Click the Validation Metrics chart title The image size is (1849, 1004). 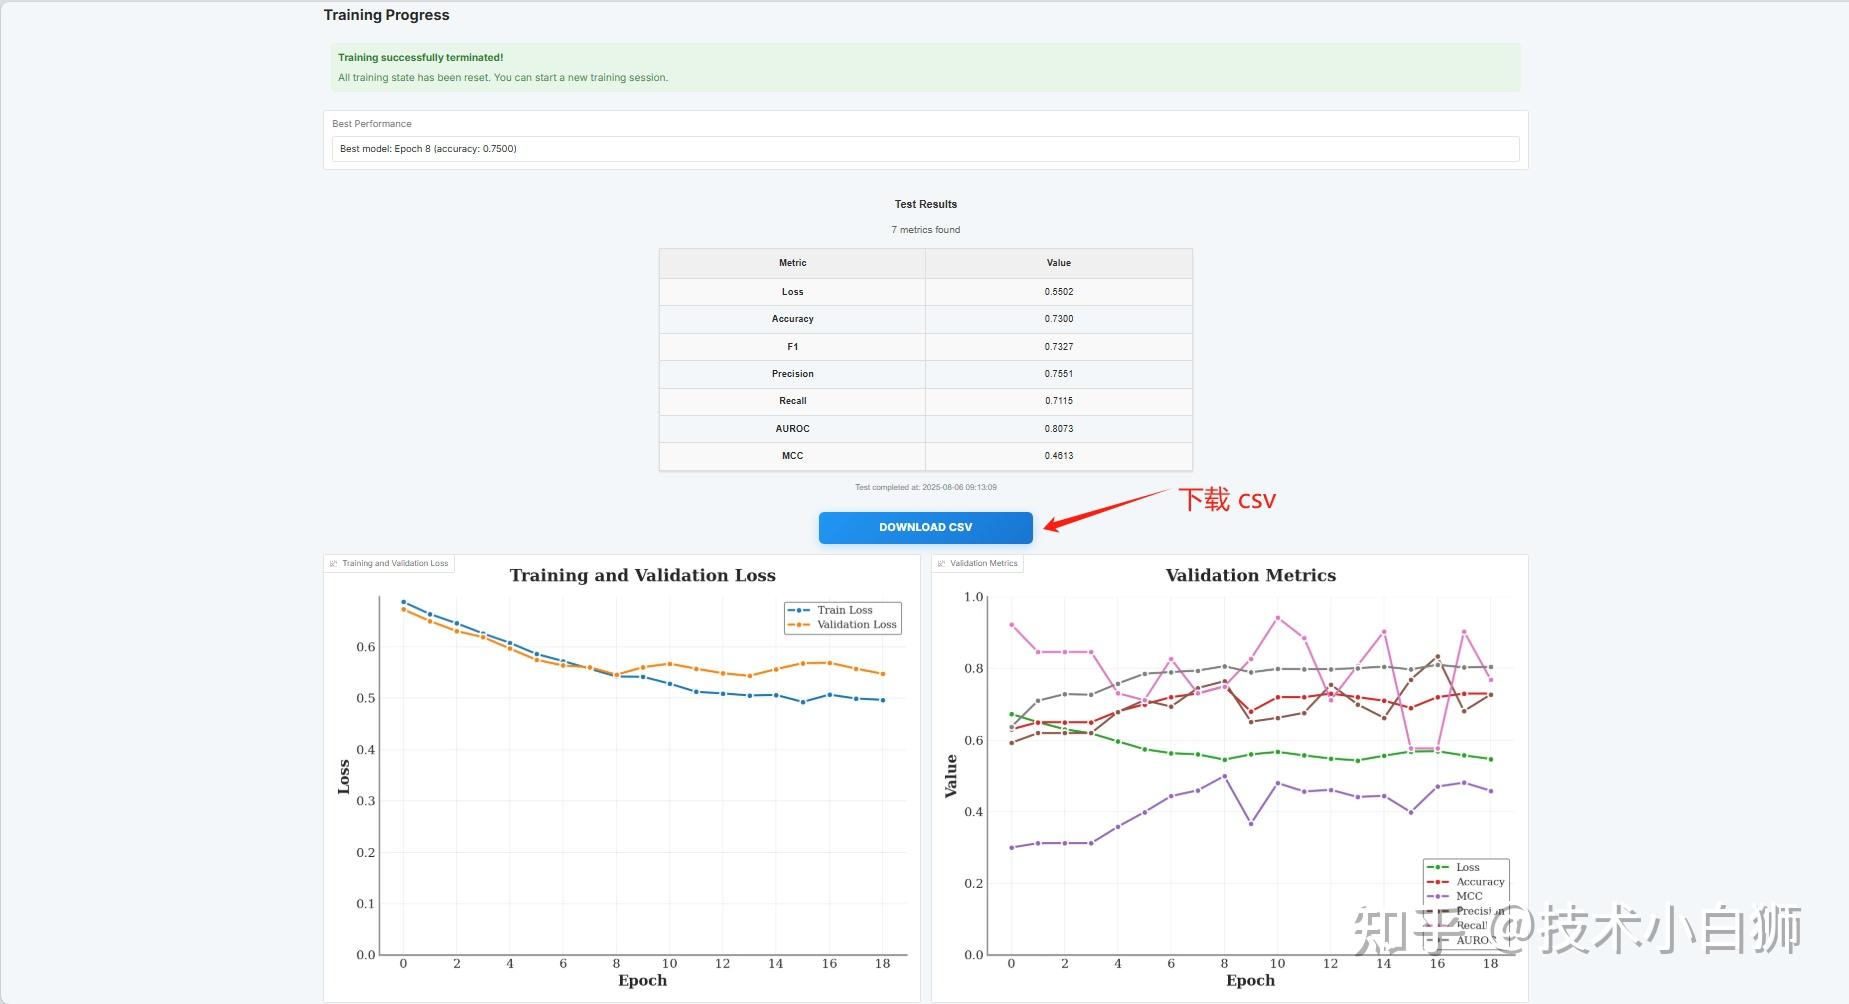pos(1250,575)
